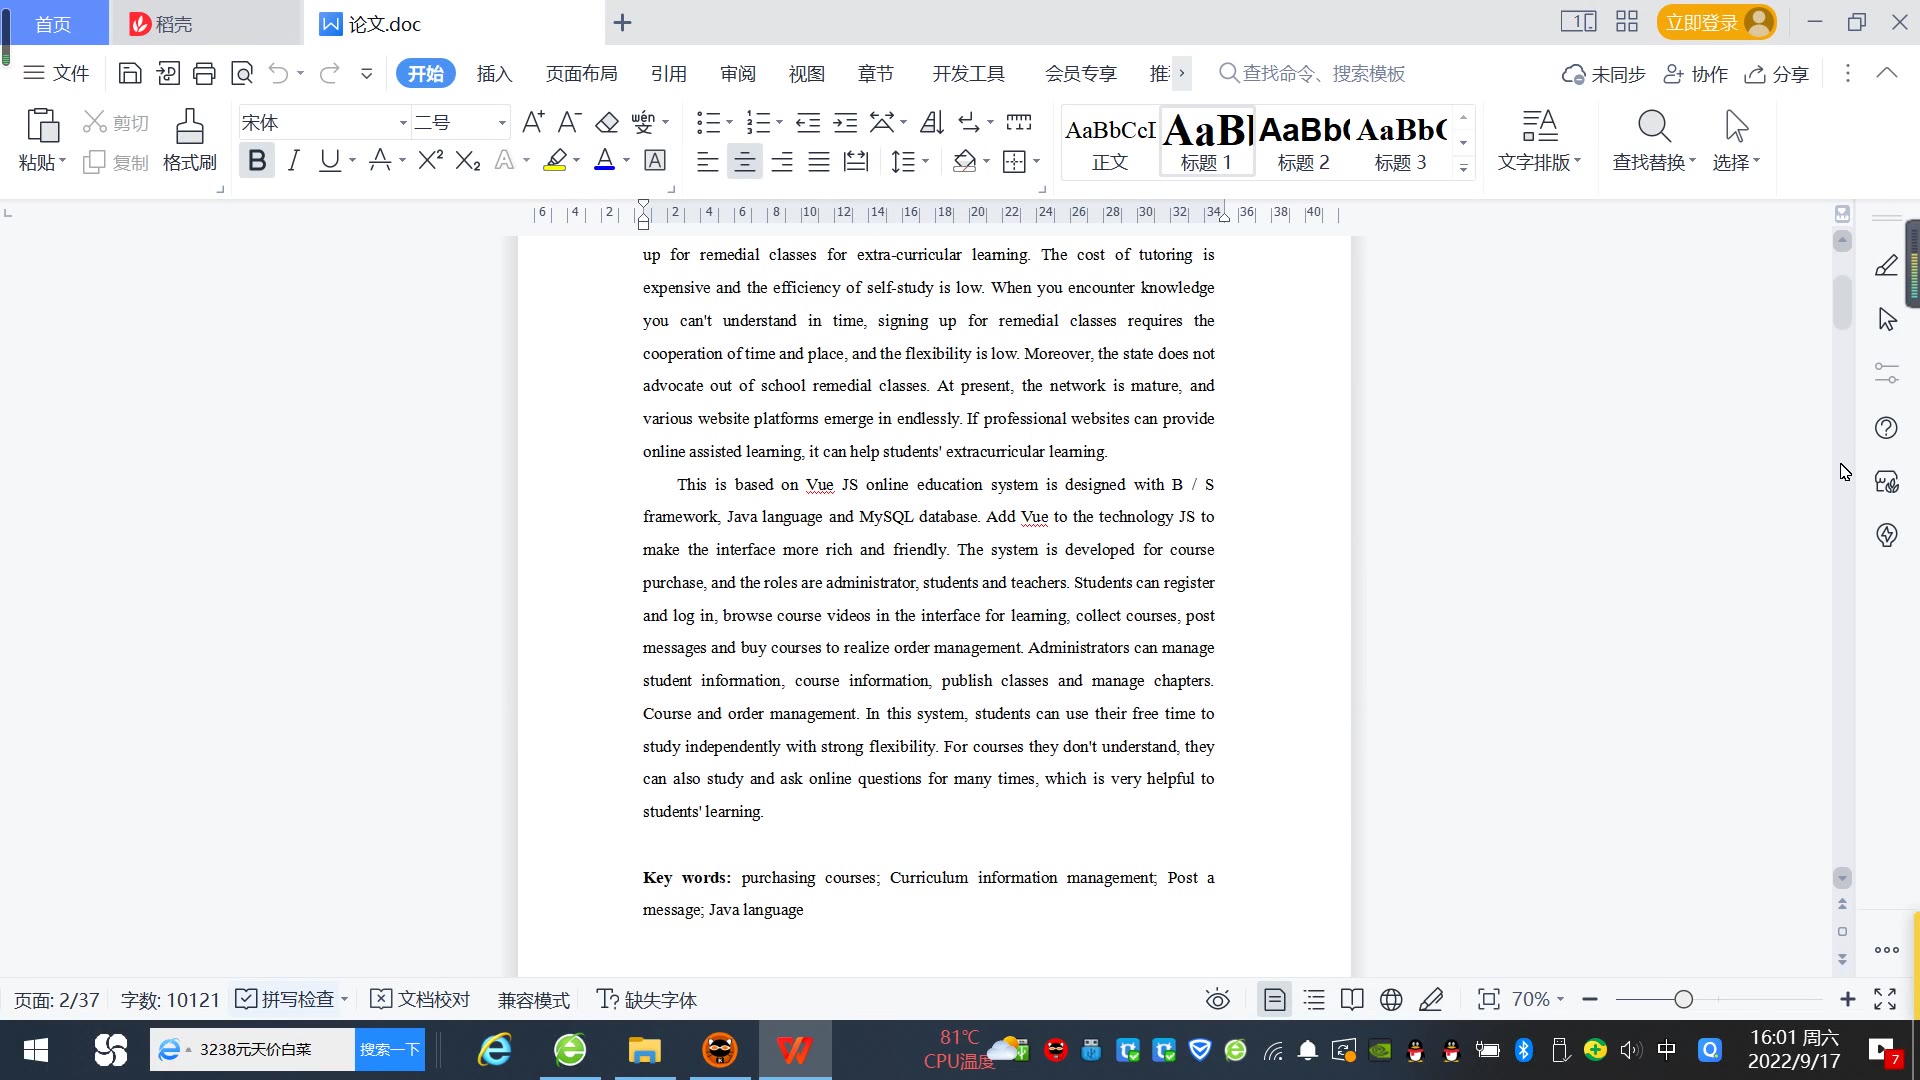
Task: Click the zoom slider handle
Action: click(x=1684, y=999)
